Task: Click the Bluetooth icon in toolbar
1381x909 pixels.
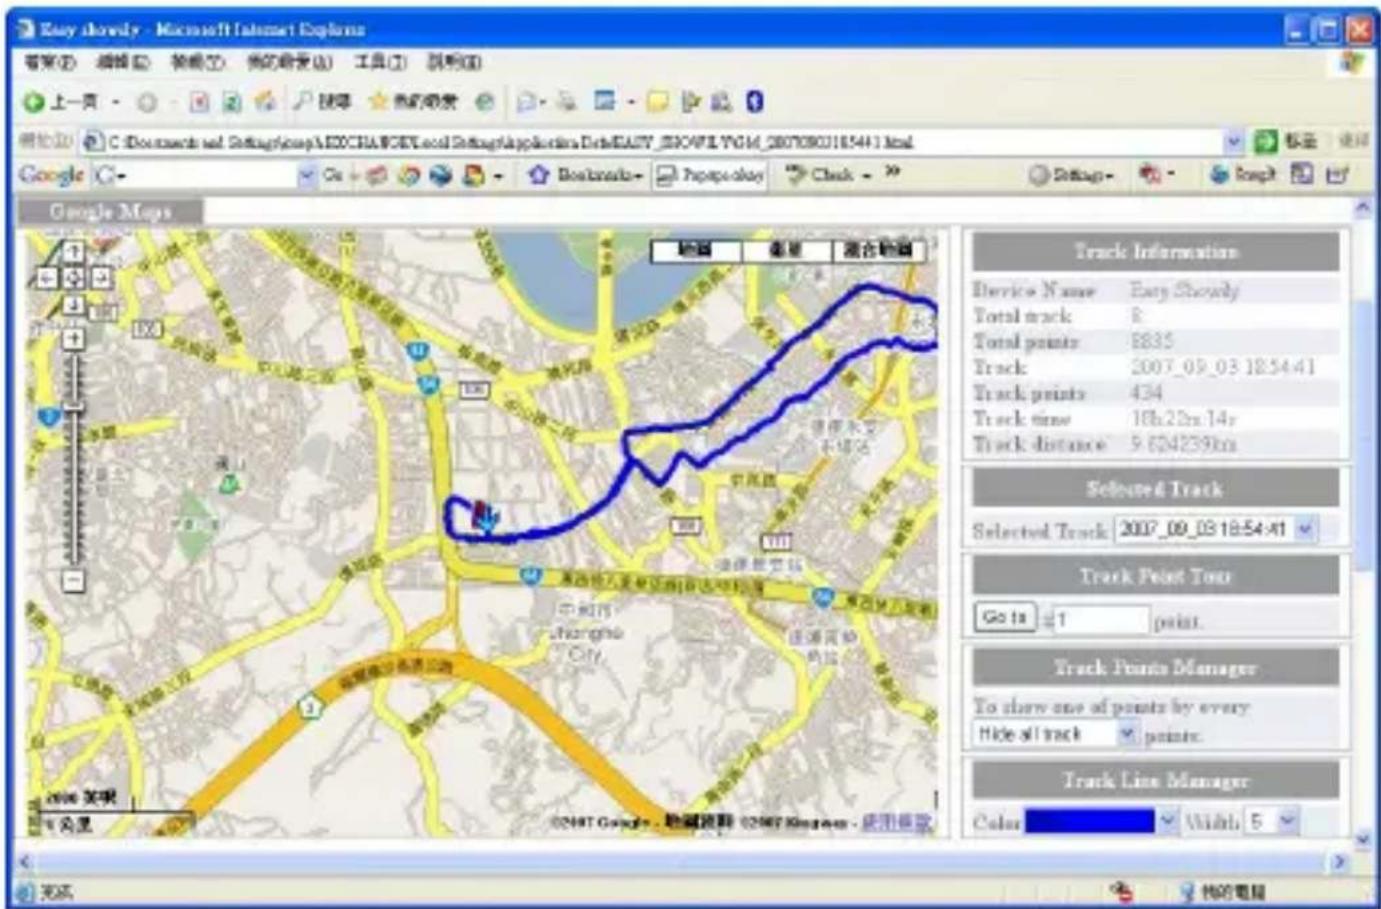Action: pyautogui.click(x=755, y=101)
